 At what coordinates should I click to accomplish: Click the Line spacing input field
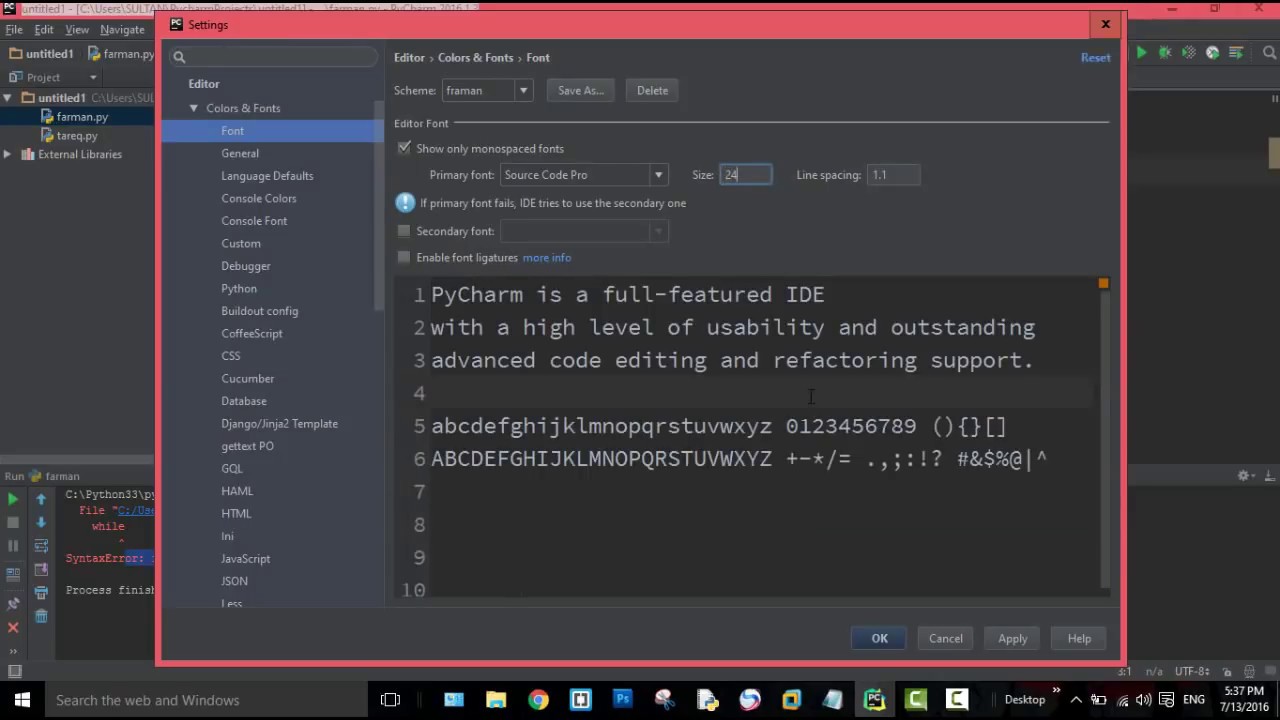[x=894, y=175]
